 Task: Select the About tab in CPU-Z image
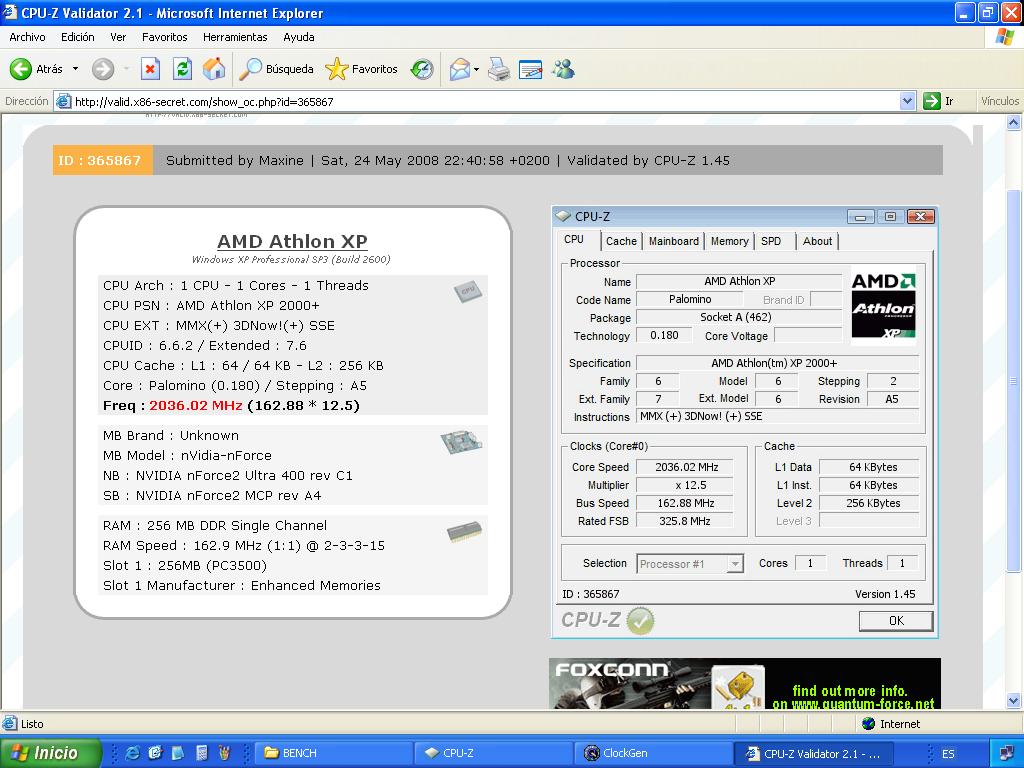pos(817,241)
